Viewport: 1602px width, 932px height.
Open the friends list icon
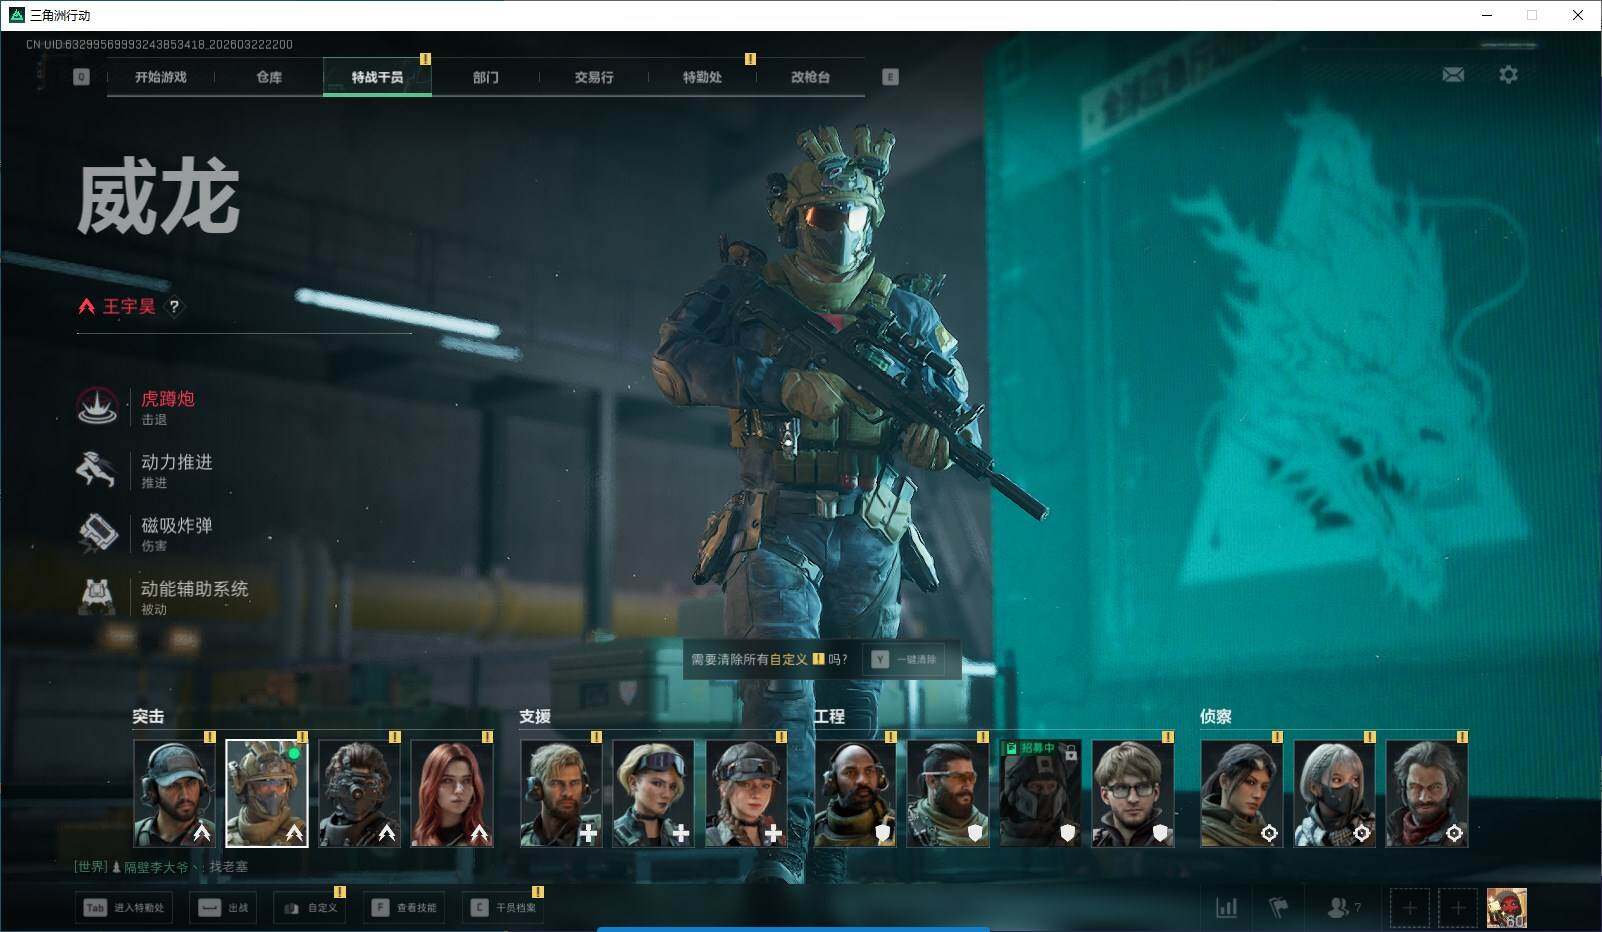click(x=1338, y=907)
